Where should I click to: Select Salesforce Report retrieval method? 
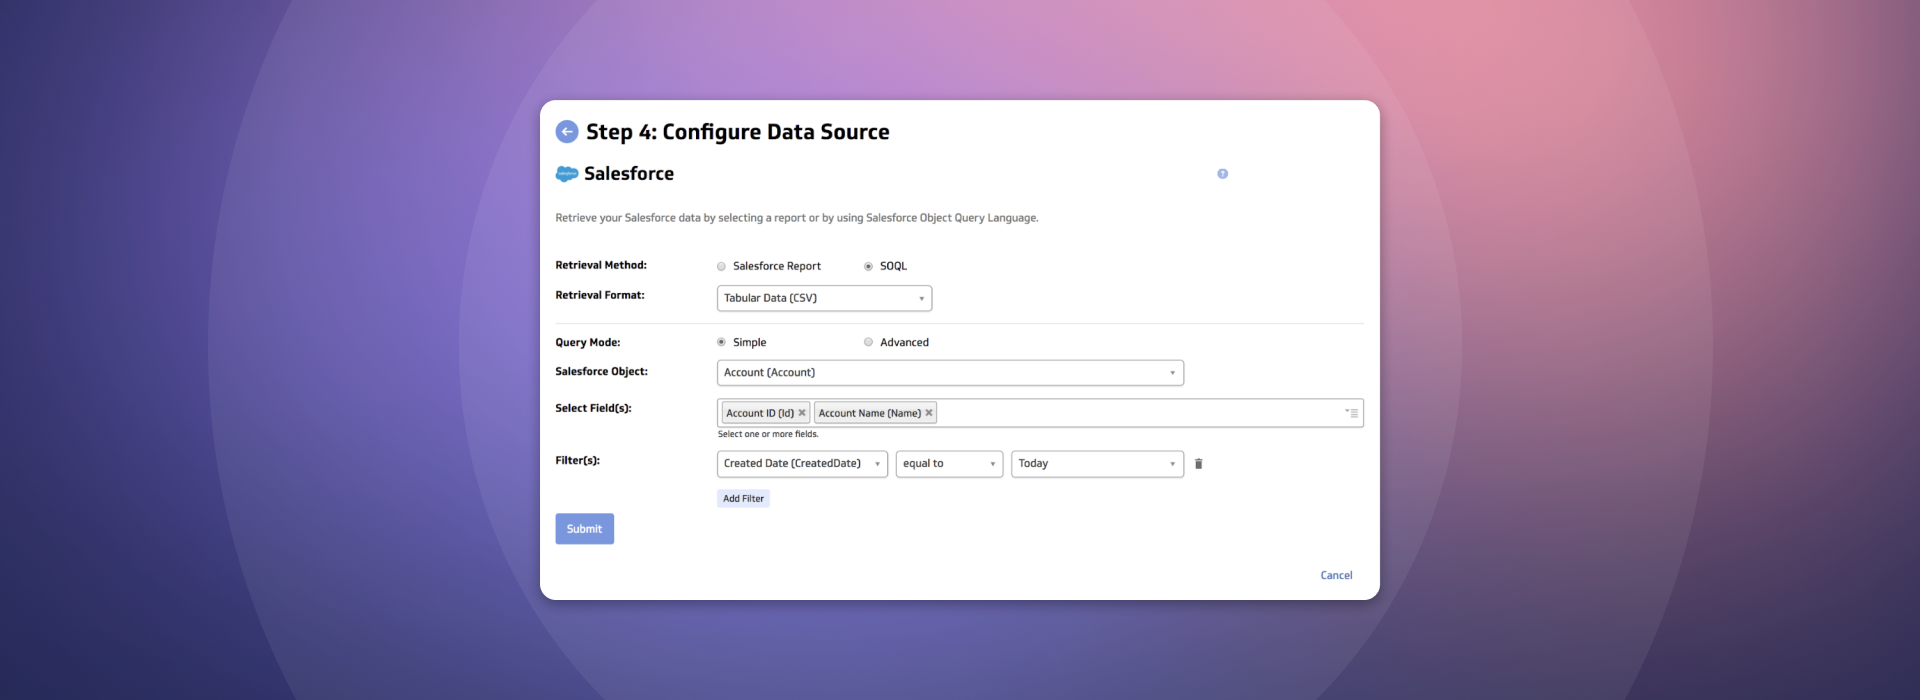[x=721, y=267]
